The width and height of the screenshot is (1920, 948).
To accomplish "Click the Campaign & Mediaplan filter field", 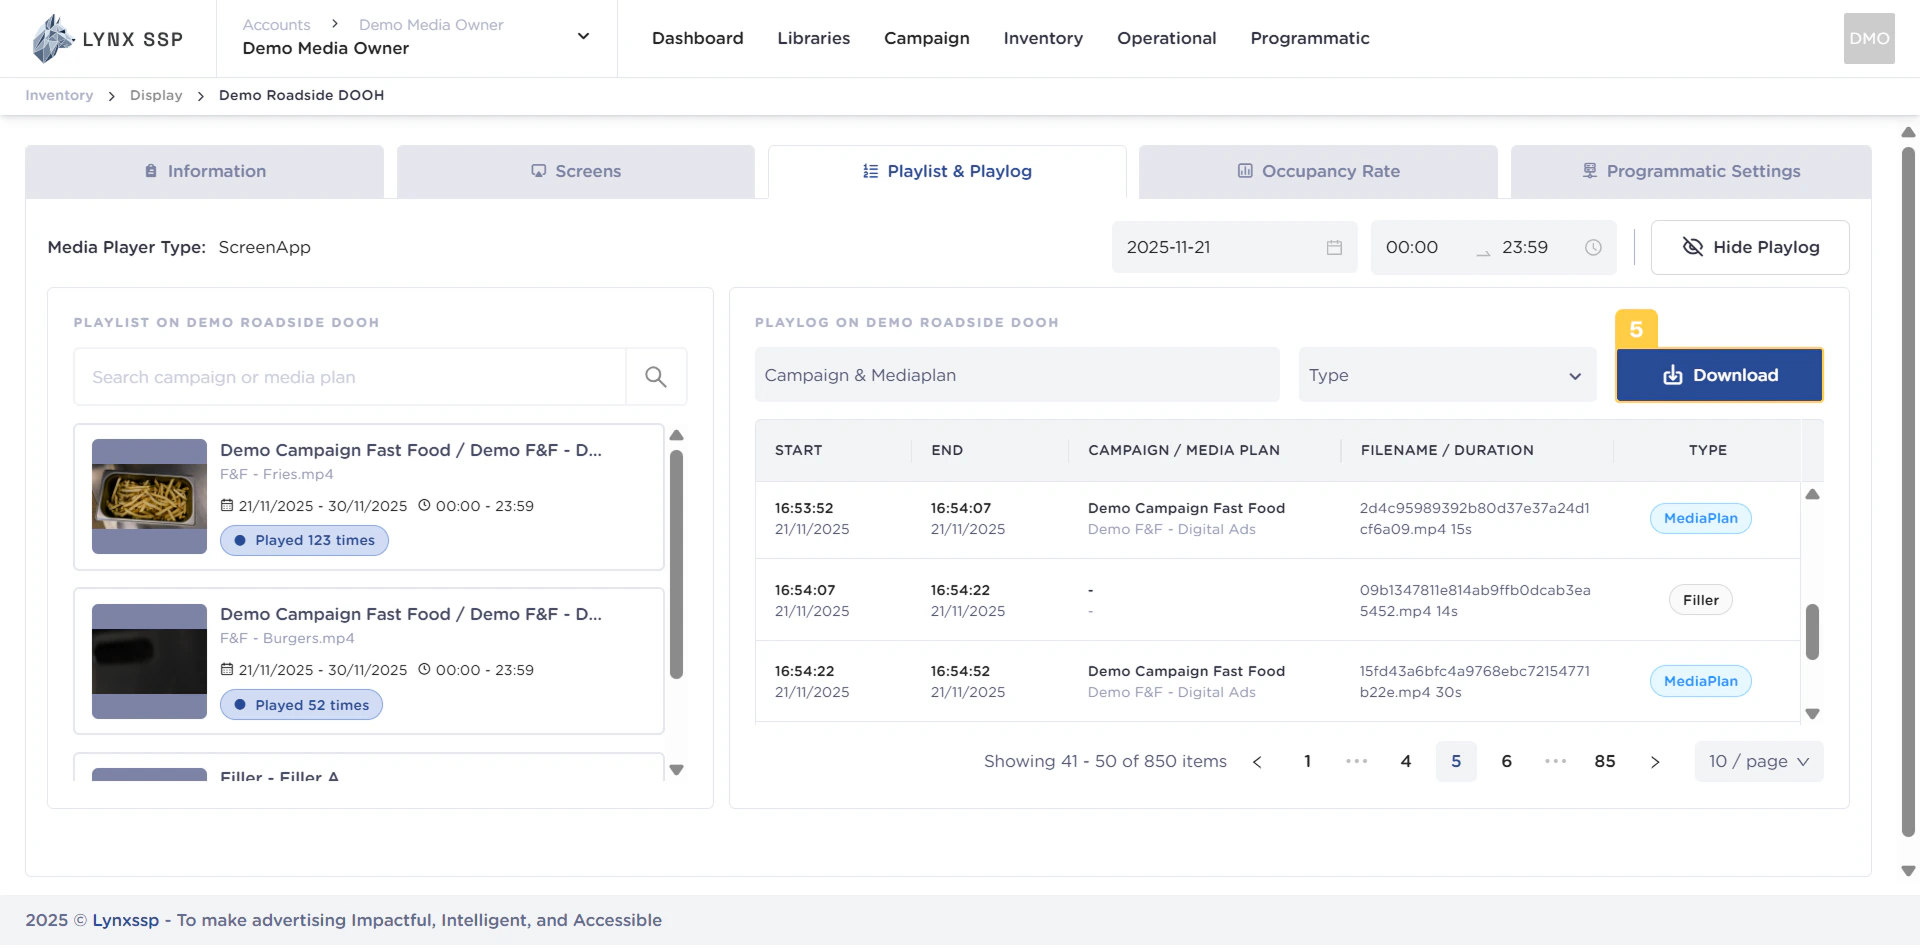I will click(1017, 375).
